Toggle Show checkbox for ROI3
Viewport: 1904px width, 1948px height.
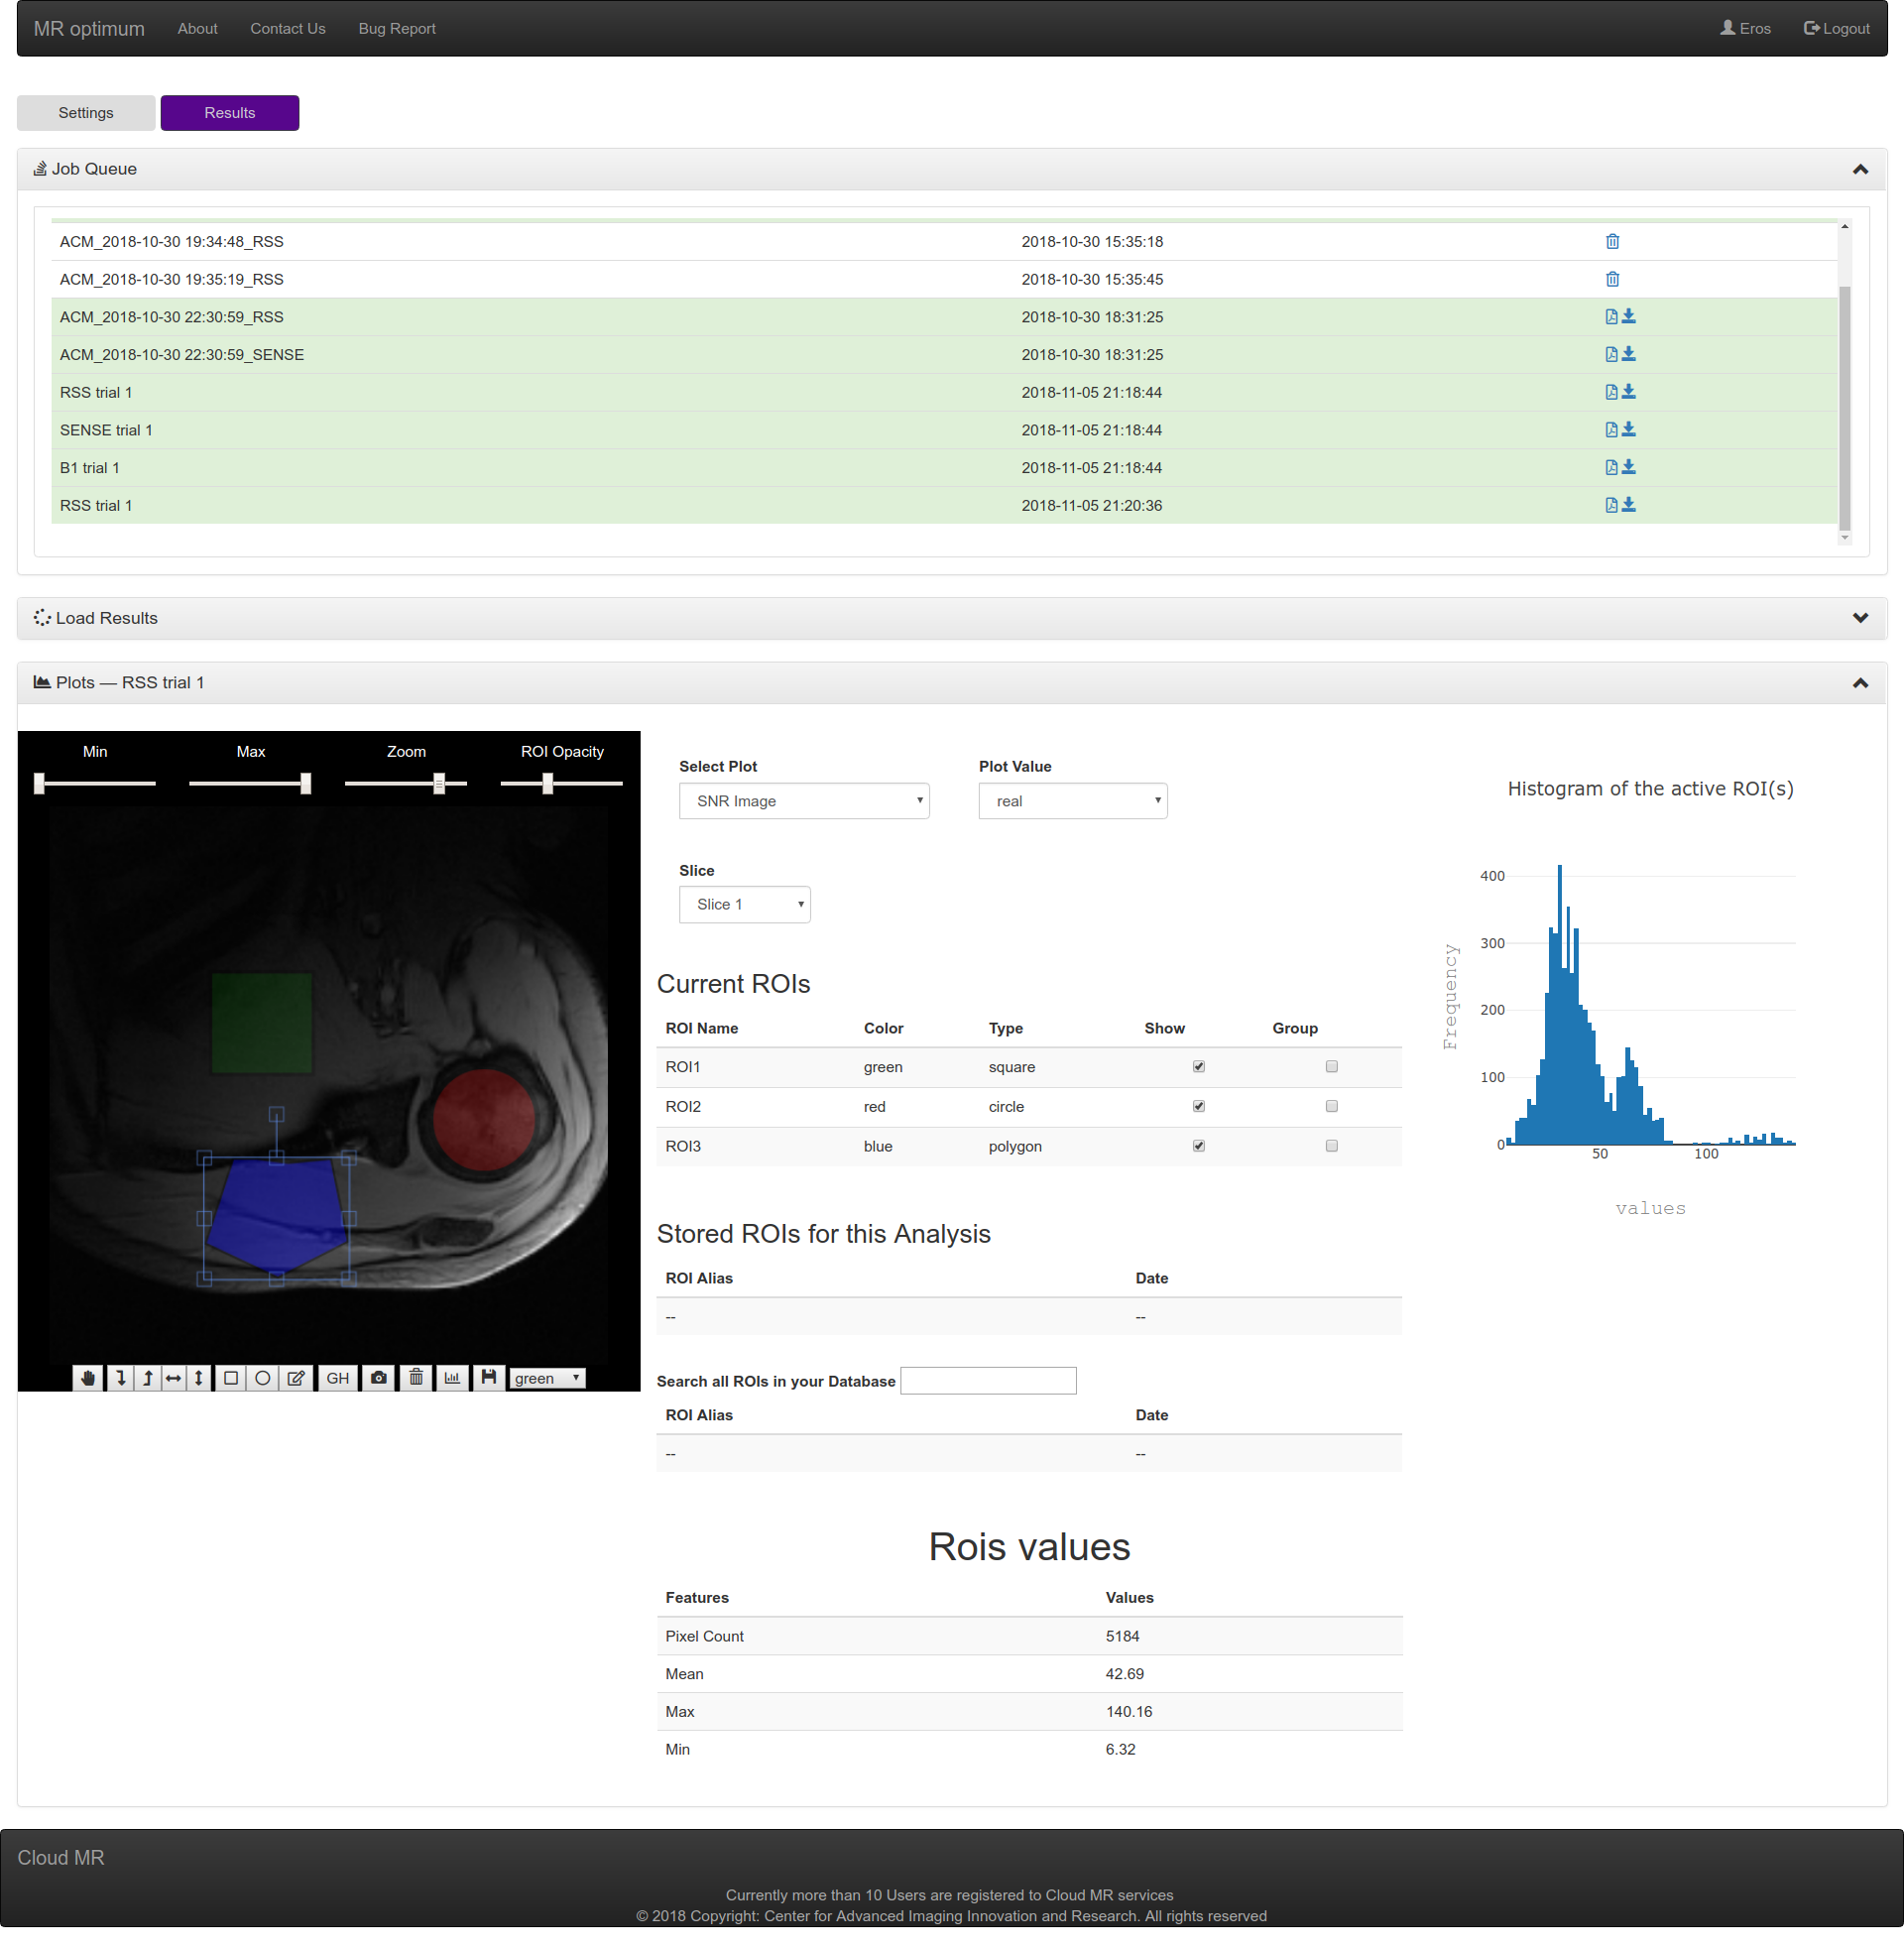pyautogui.click(x=1198, y=1146)
